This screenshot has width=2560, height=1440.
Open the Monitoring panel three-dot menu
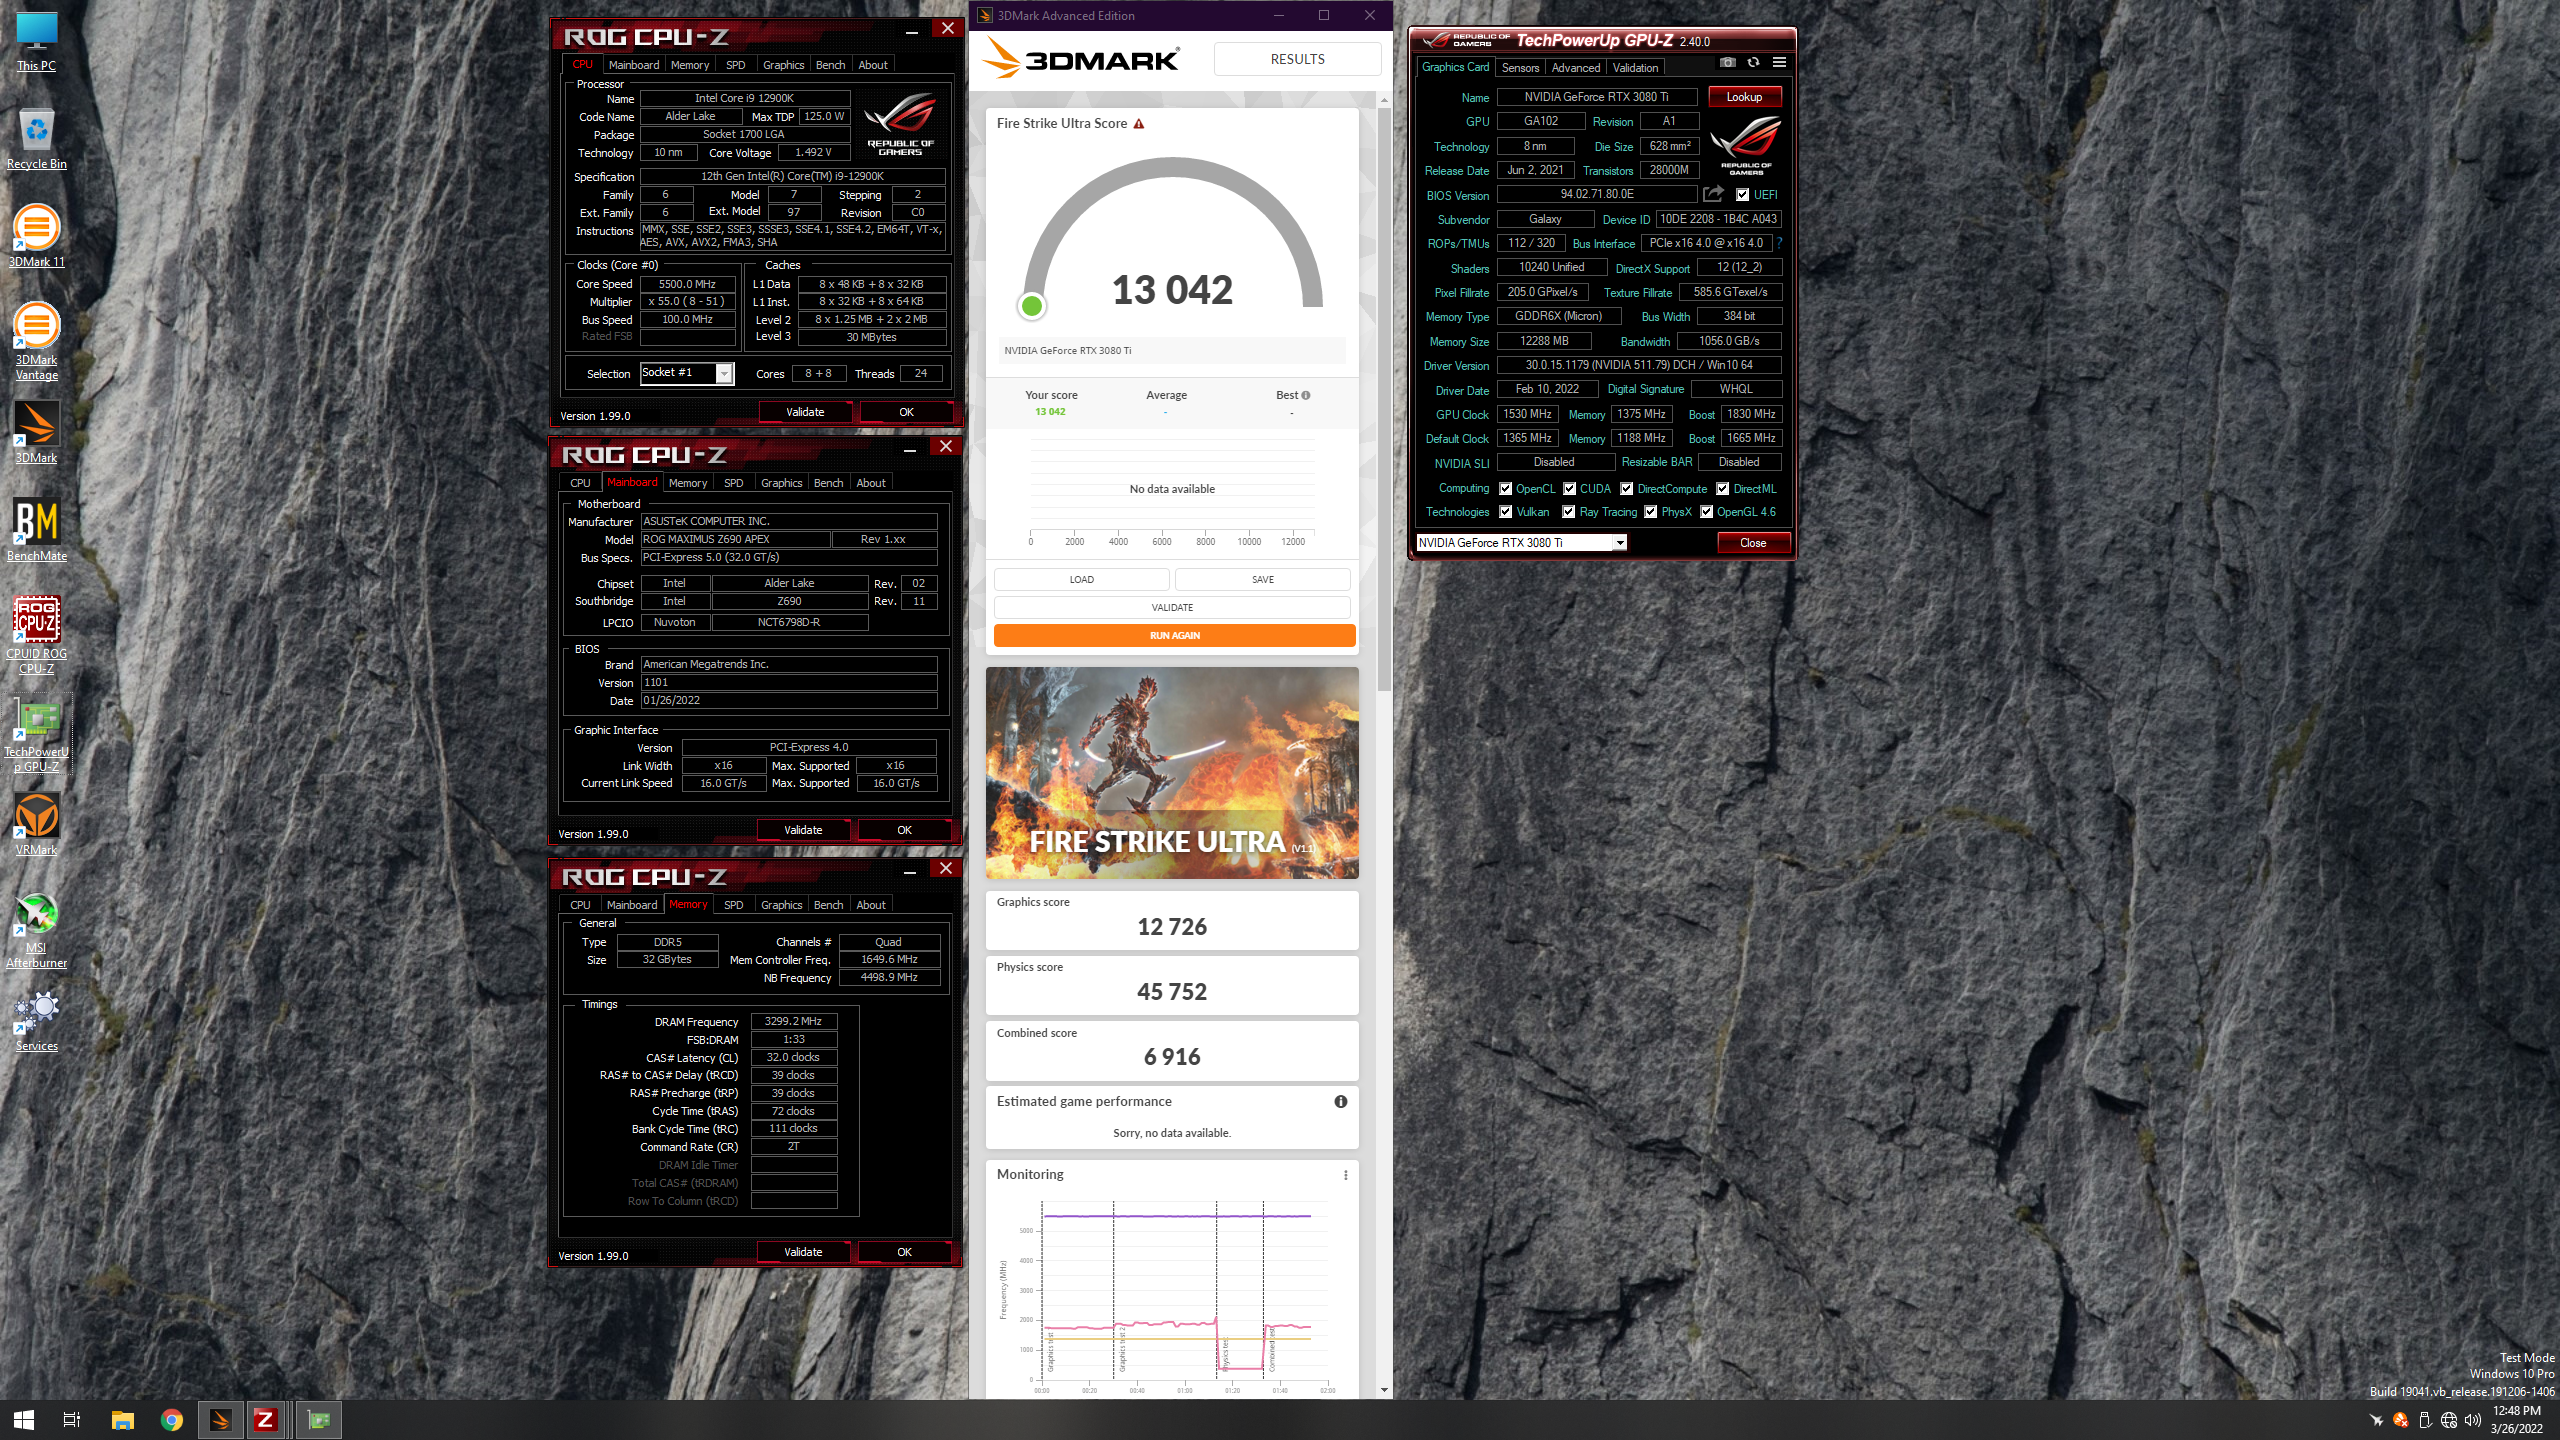(1345, 1175)
